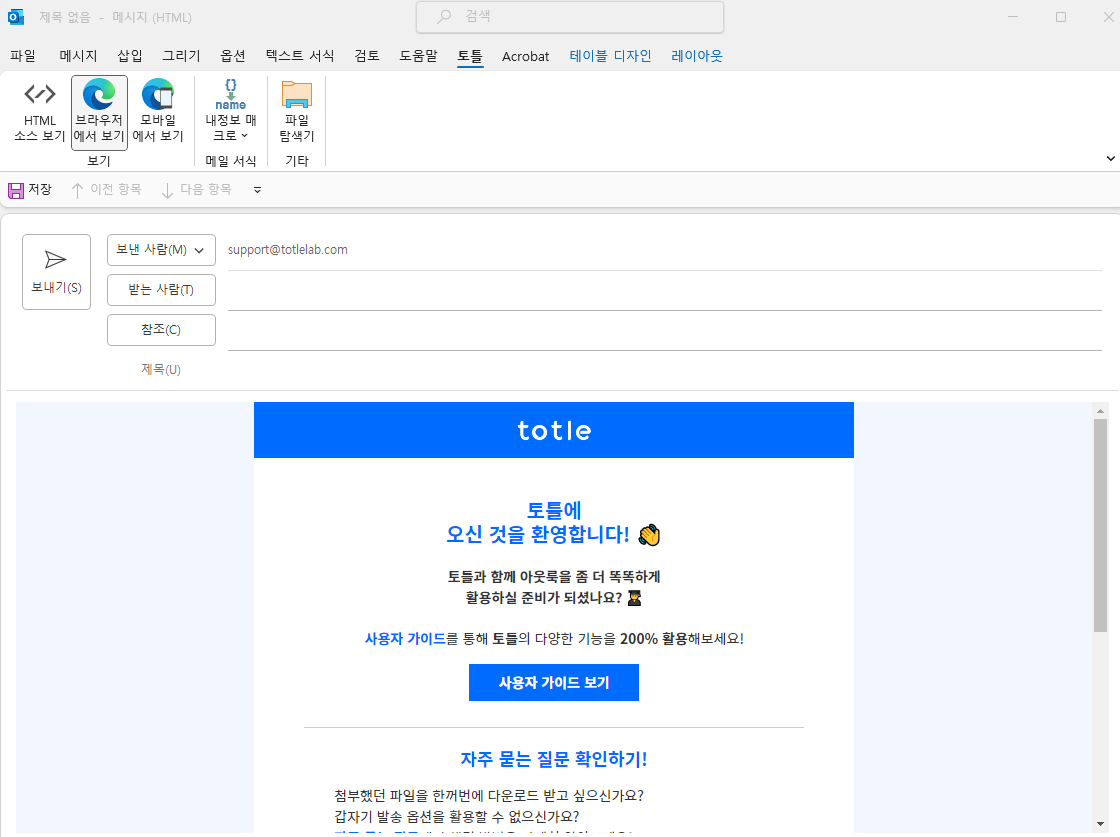Viewport: 1120px width, 837px height.
Task: Switch to 그리기 ribbon tab
Action: pyautogui.click(x=181, y=56)
